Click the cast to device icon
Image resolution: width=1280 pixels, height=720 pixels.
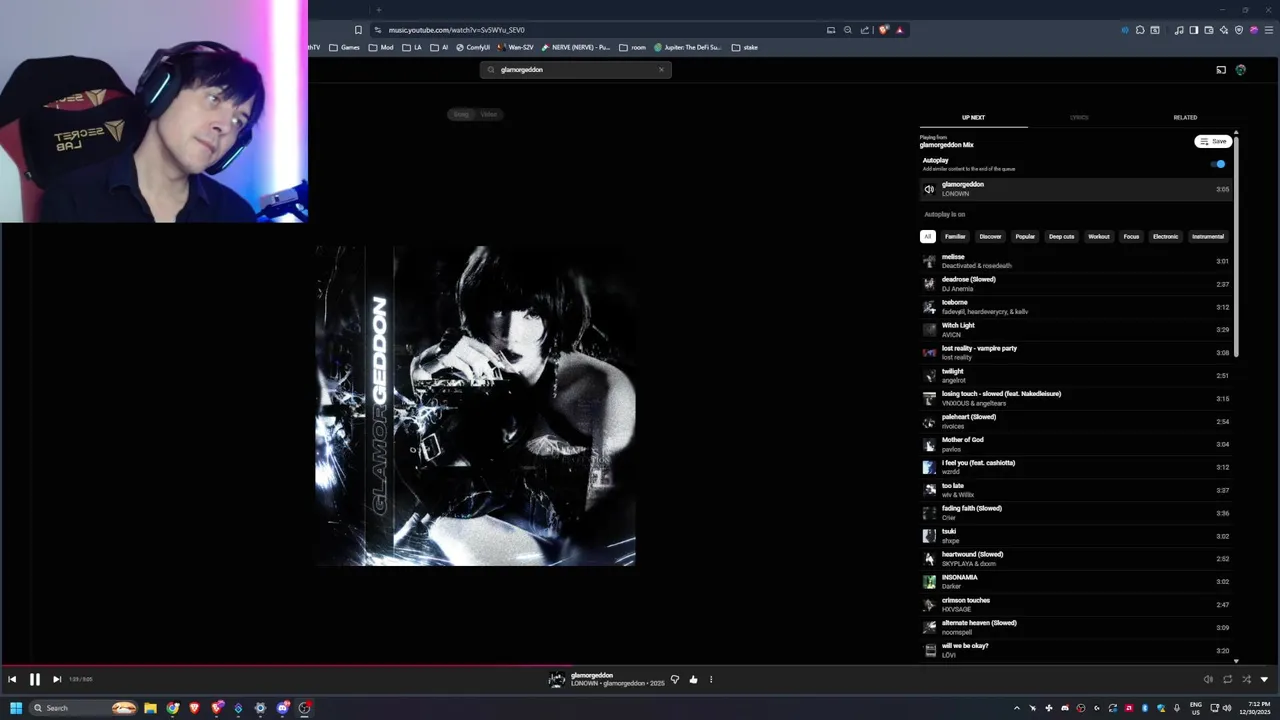1221,70
